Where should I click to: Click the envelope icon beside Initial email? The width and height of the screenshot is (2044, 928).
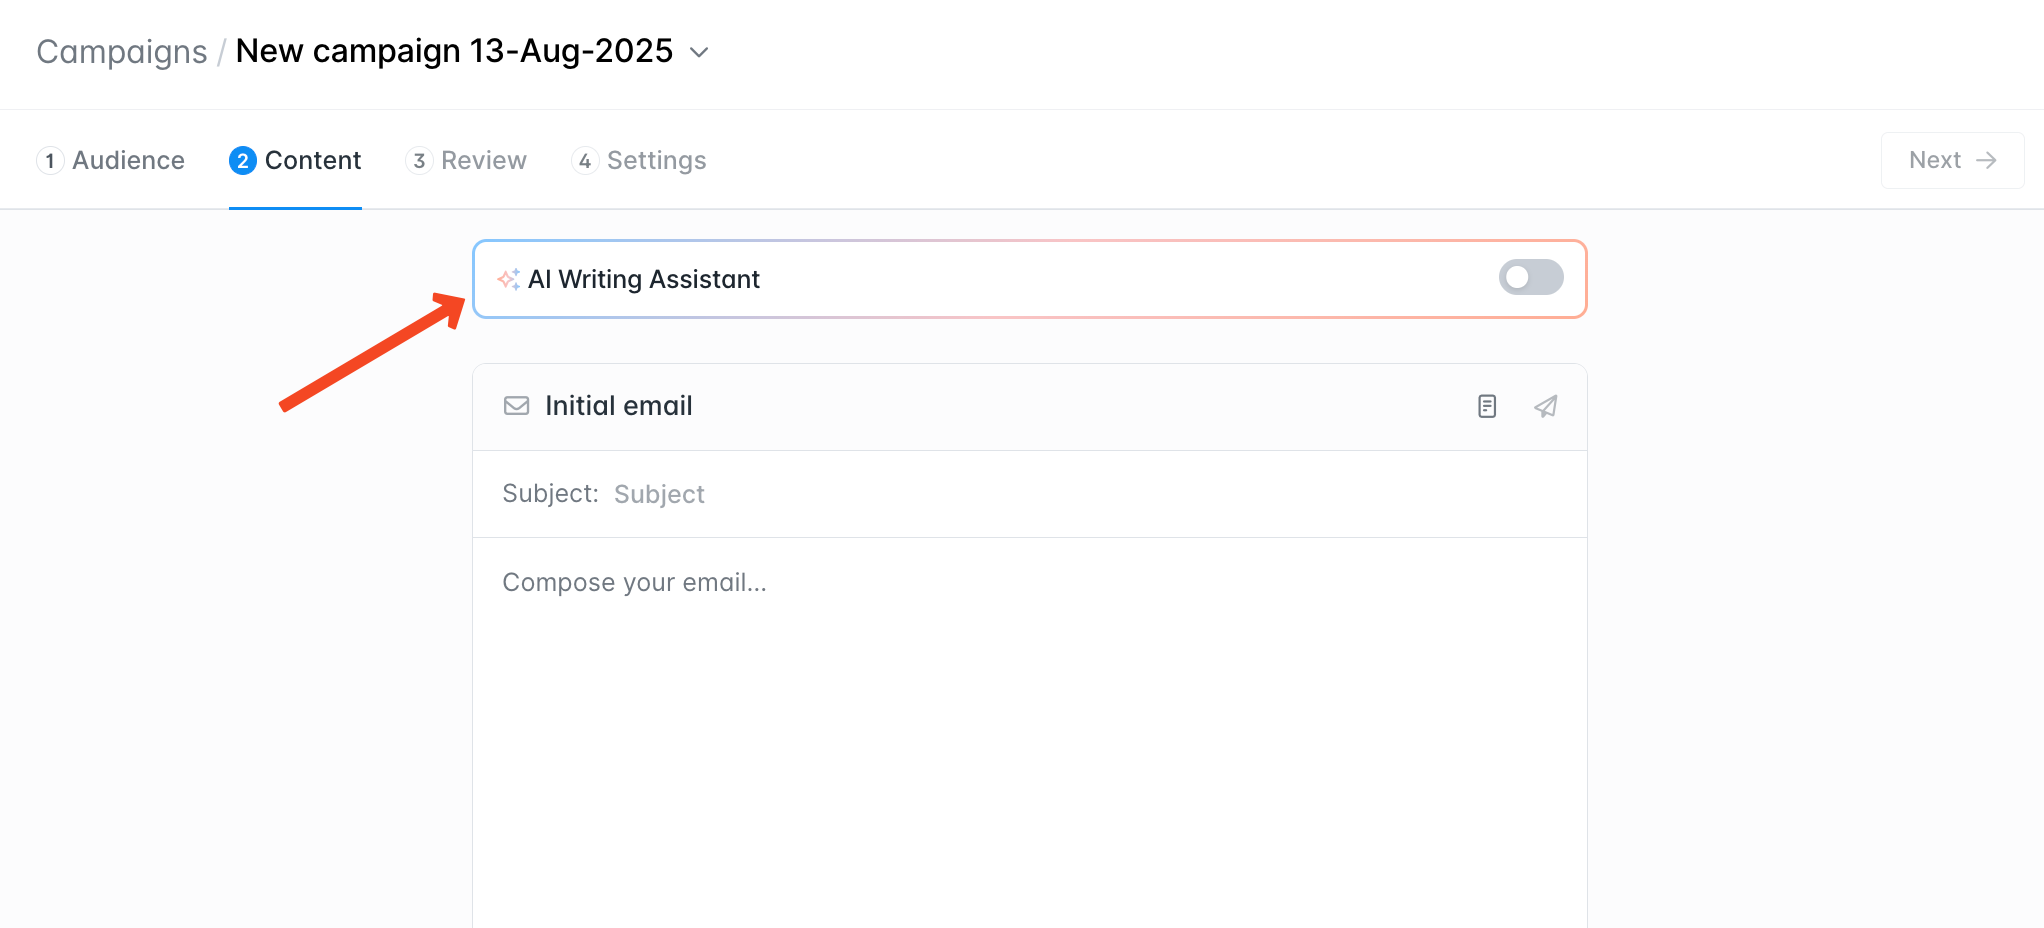point(516,406)
